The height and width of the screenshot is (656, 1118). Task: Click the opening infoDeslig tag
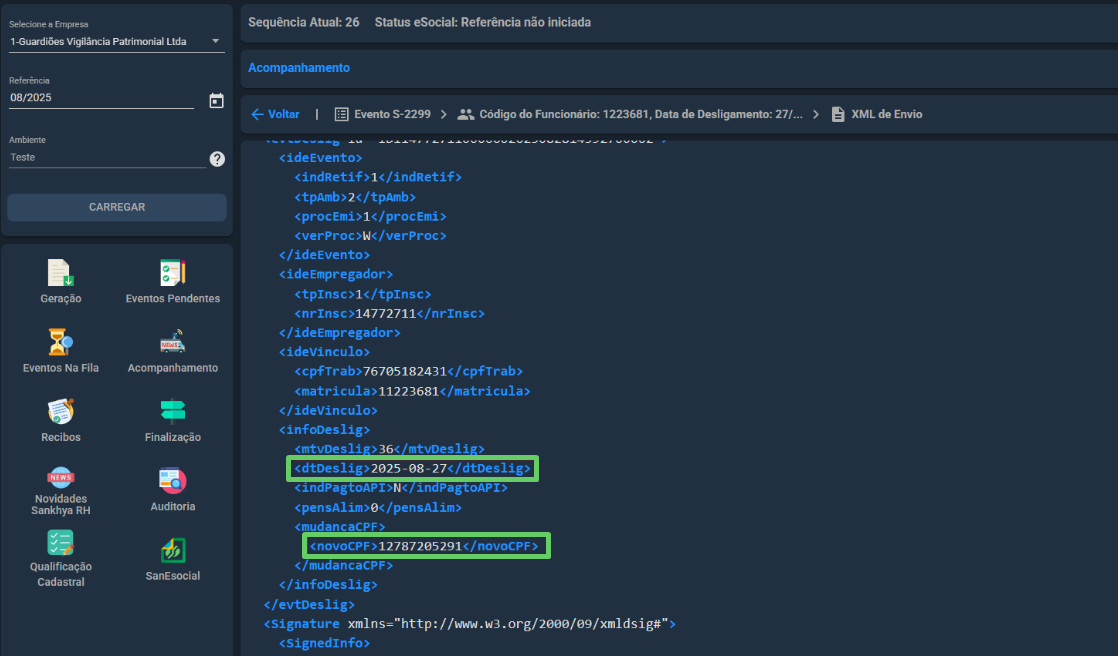[324, 430]
